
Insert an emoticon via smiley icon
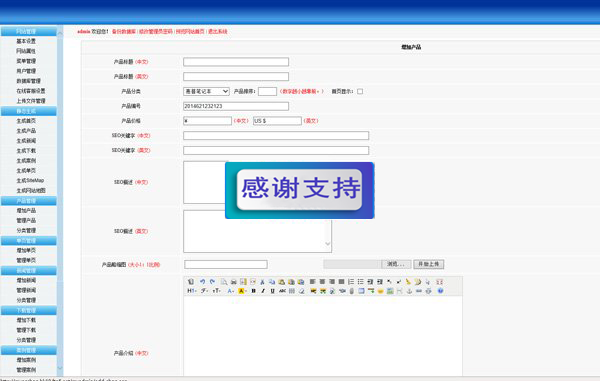pyautogui.click(x=380, y=291)
